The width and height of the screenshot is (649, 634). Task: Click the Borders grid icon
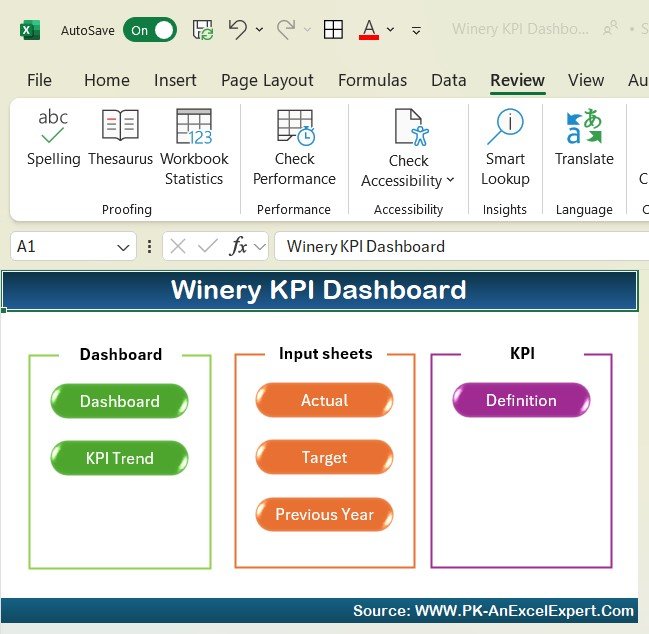[x=333, y=30]
